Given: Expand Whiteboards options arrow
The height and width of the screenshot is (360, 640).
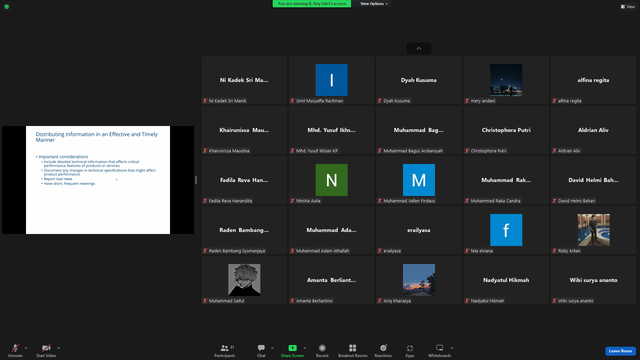Looking at the screenshot, I should click(x=452, y=348).
